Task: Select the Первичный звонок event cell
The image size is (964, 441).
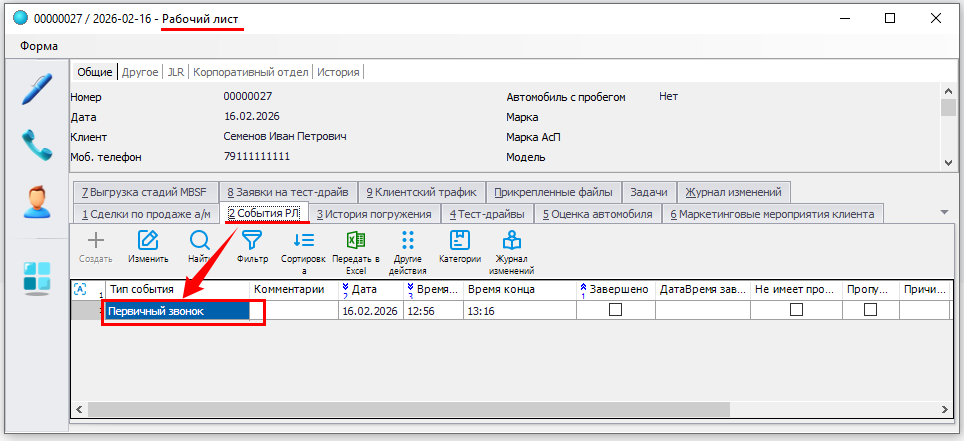Action: pyautogui.click(x=177, y=311)
